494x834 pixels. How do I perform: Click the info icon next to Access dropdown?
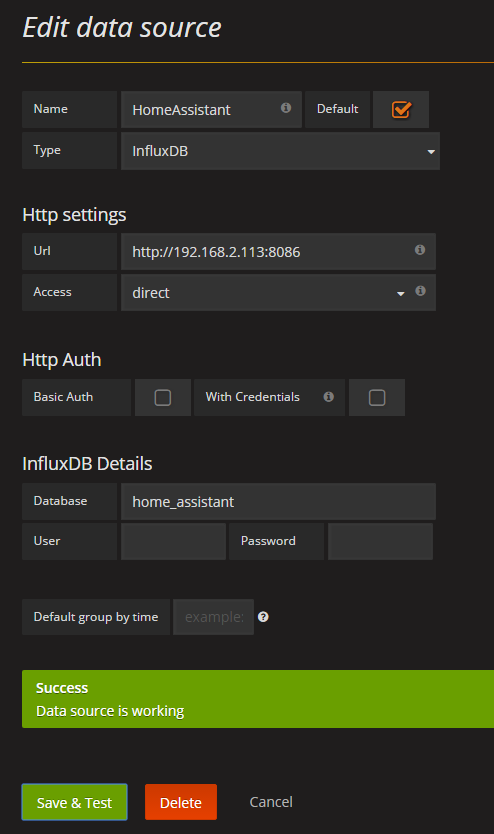[421, 290]
